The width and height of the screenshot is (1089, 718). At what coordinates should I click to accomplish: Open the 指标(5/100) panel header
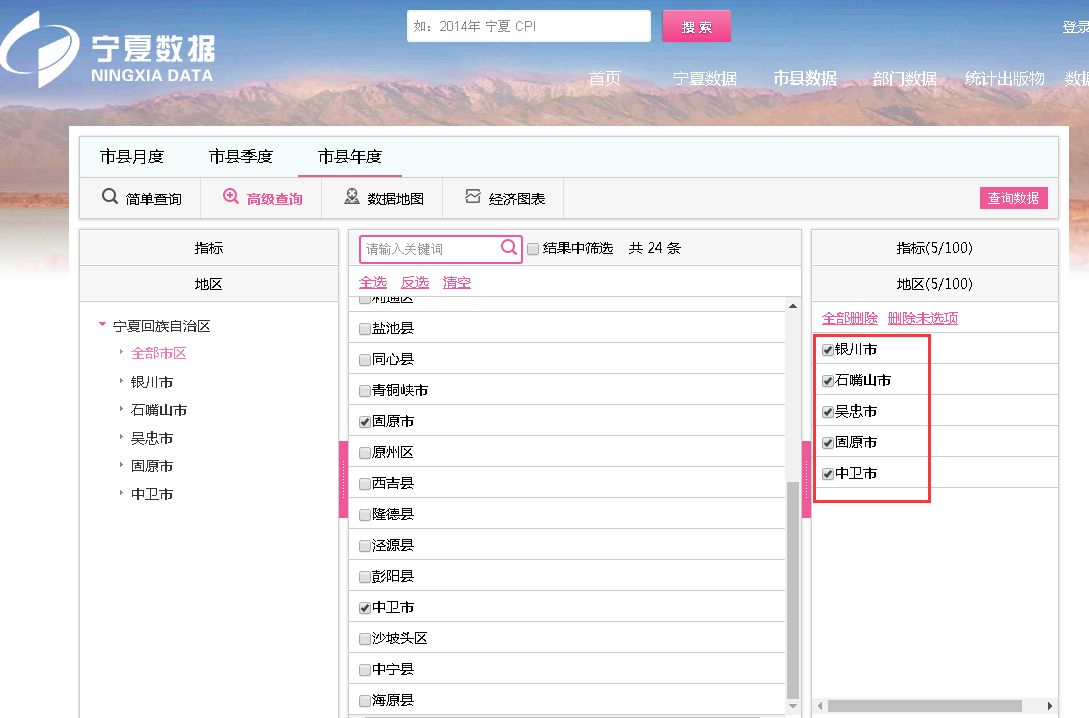tap(935, 248)
